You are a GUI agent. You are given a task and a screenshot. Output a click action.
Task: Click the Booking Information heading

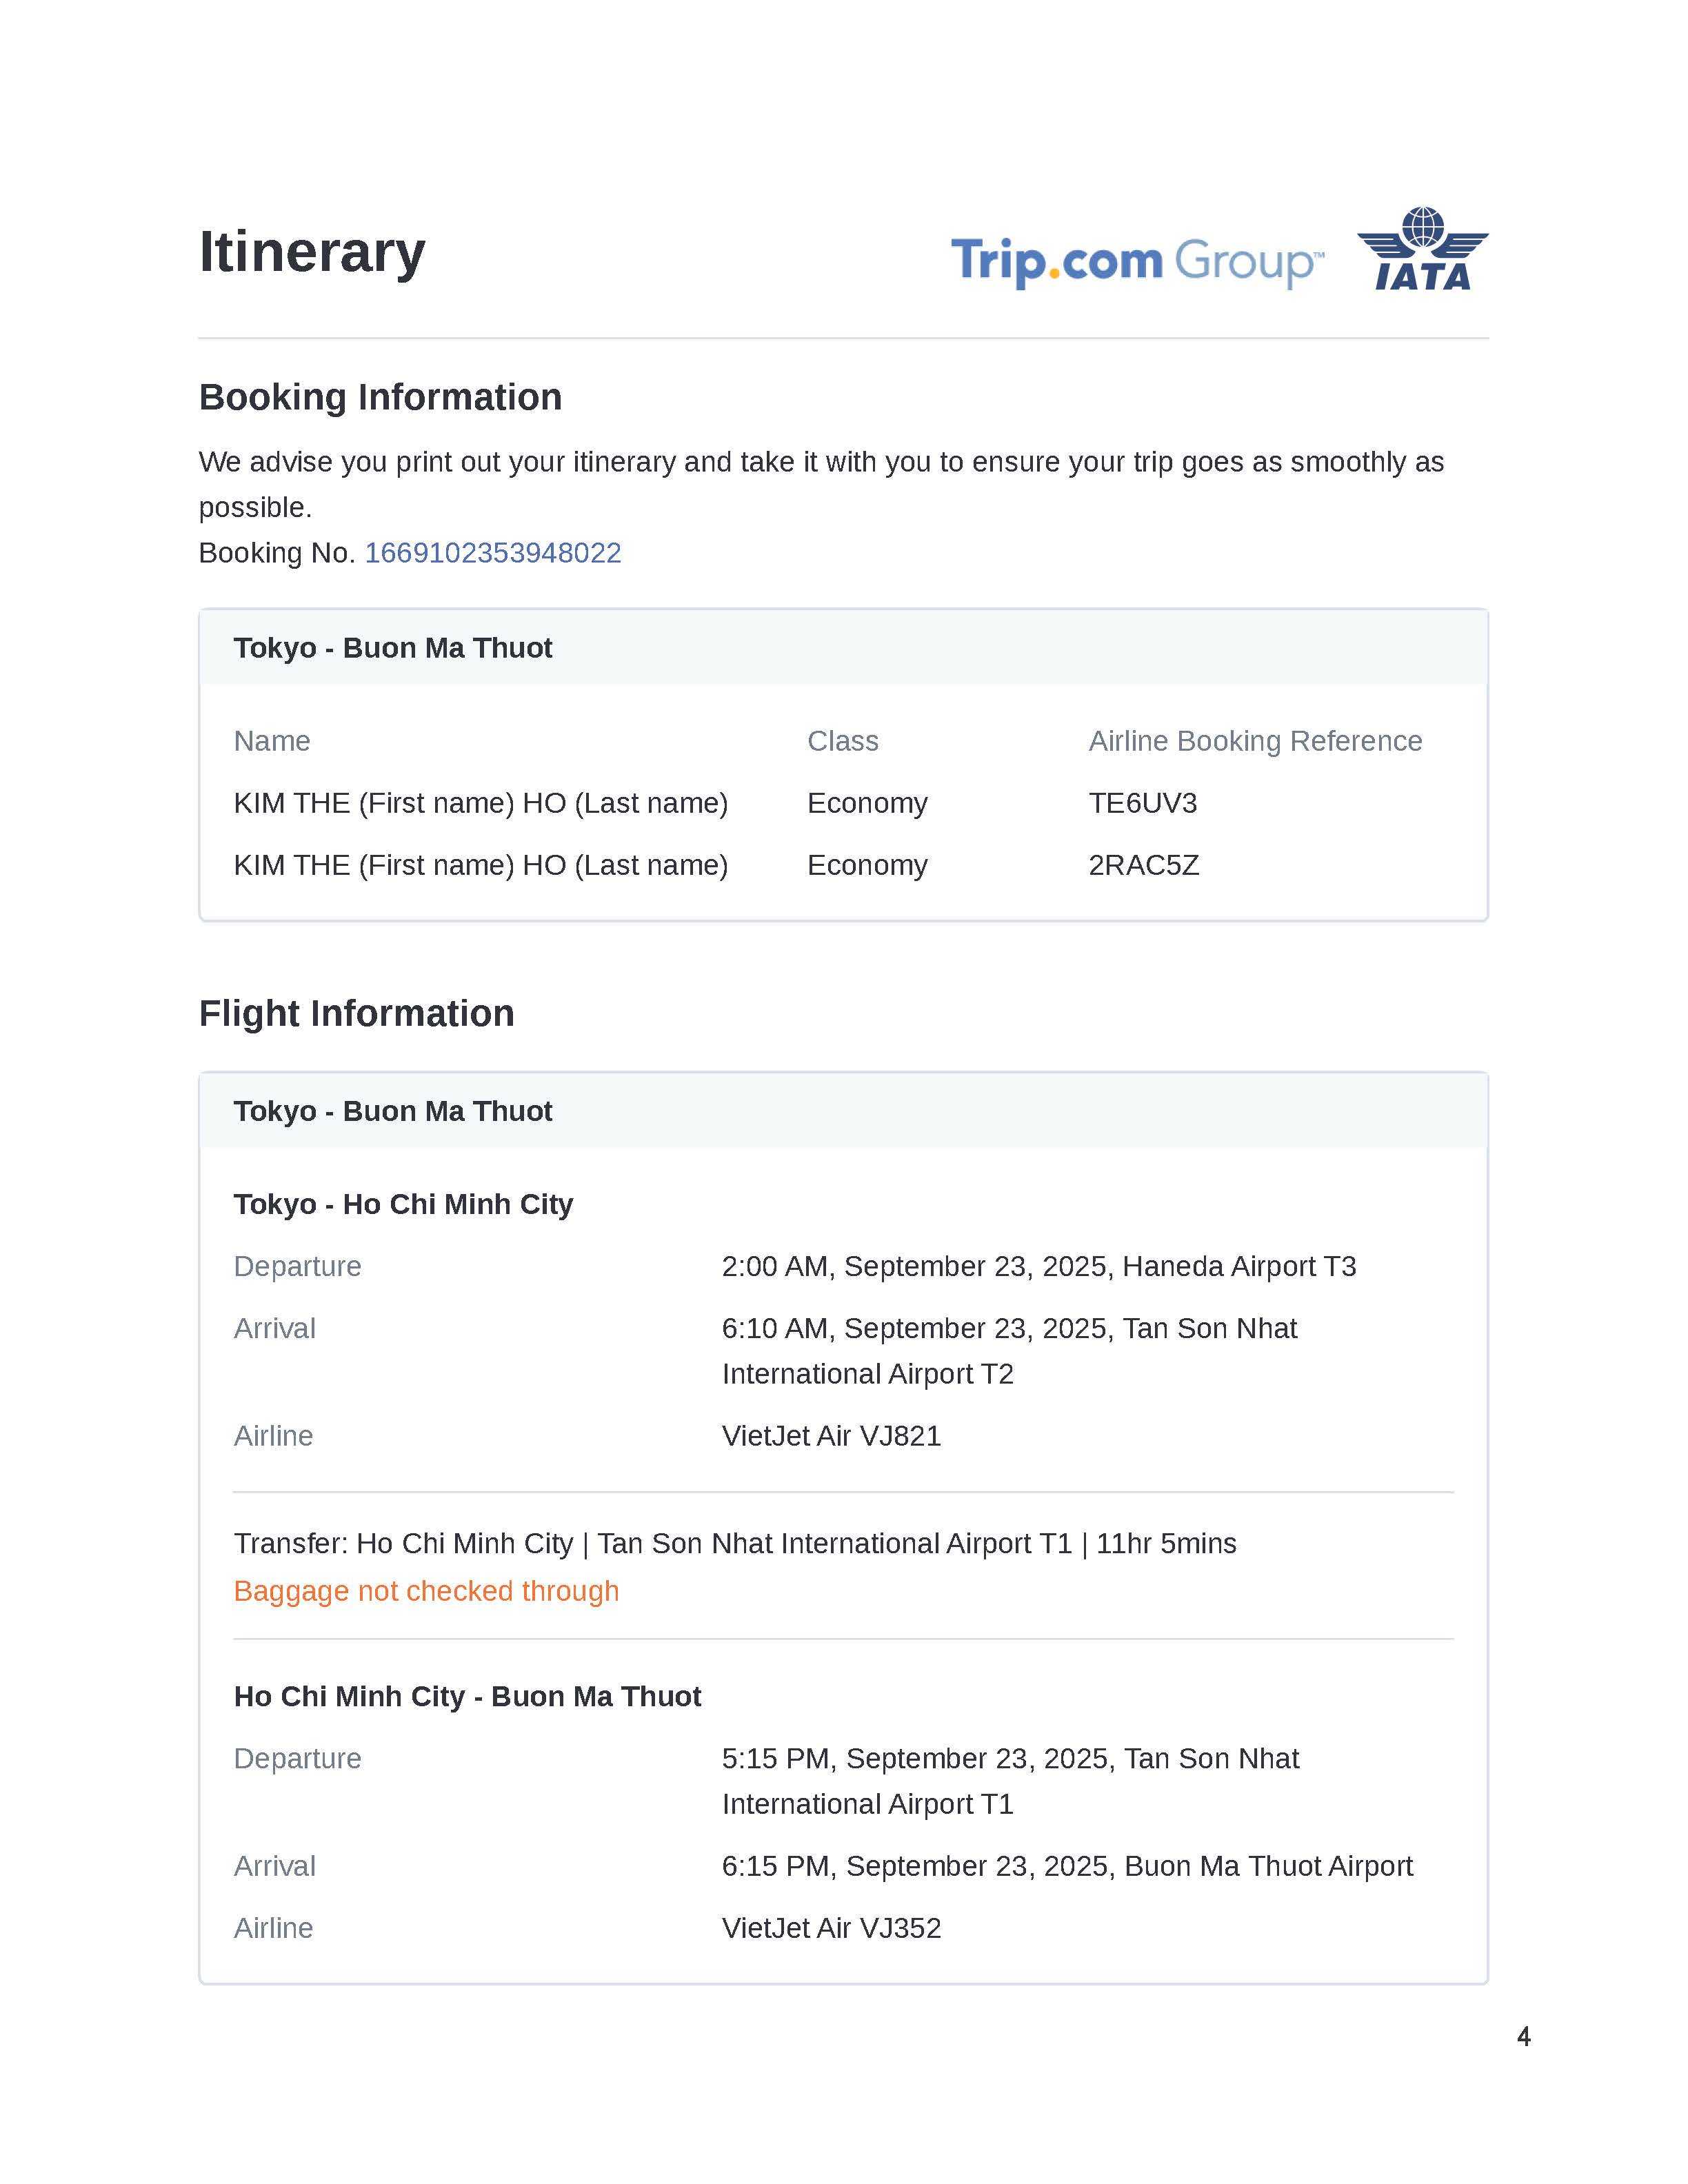tap(380, 397)
